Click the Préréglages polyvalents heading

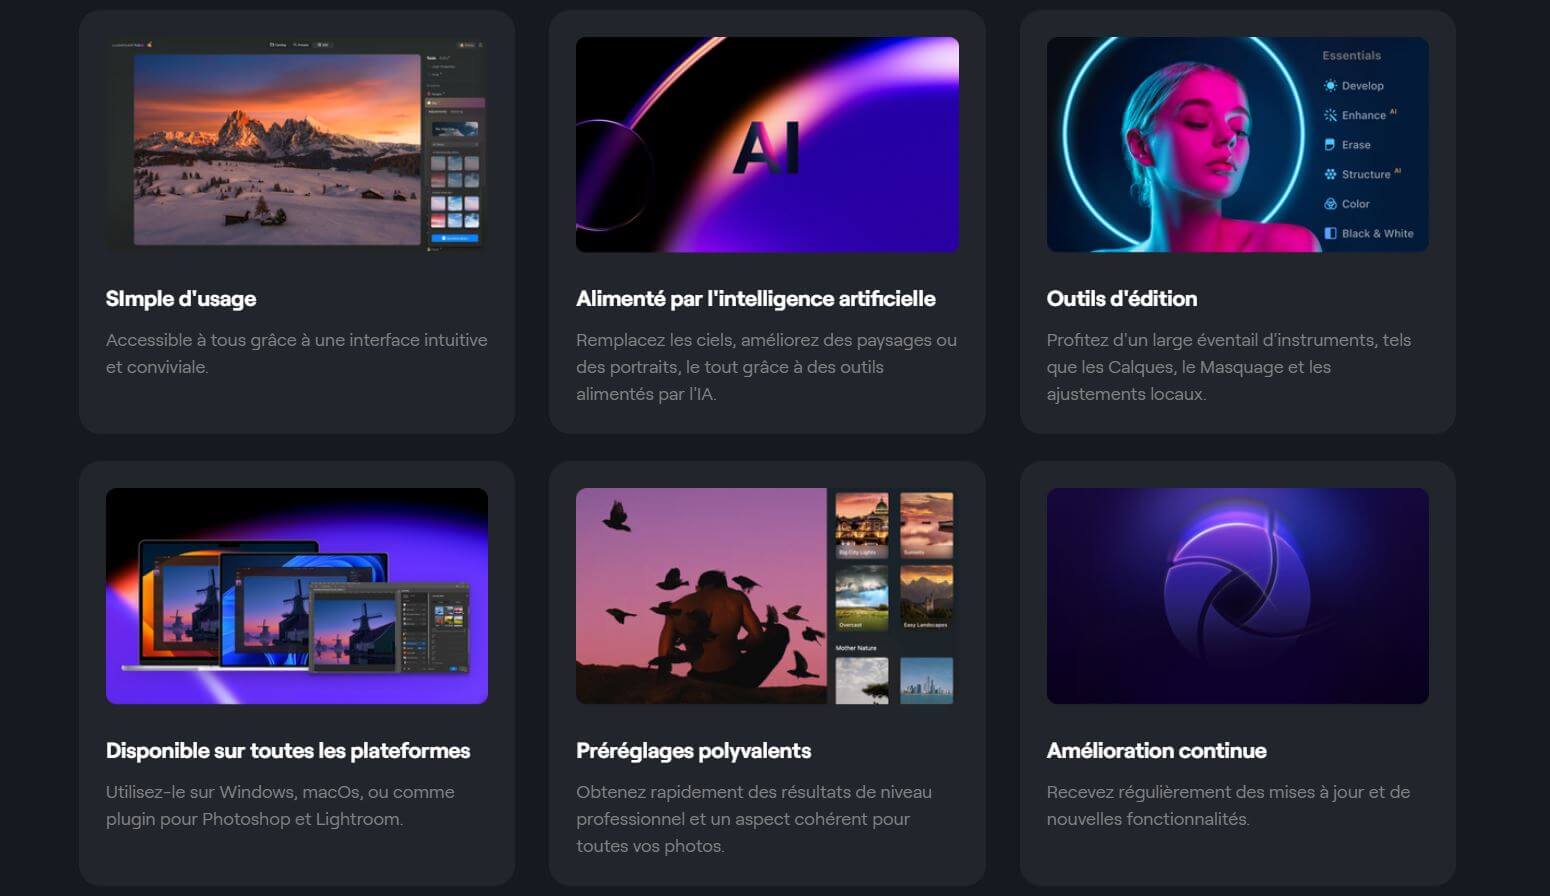[694, 751]
